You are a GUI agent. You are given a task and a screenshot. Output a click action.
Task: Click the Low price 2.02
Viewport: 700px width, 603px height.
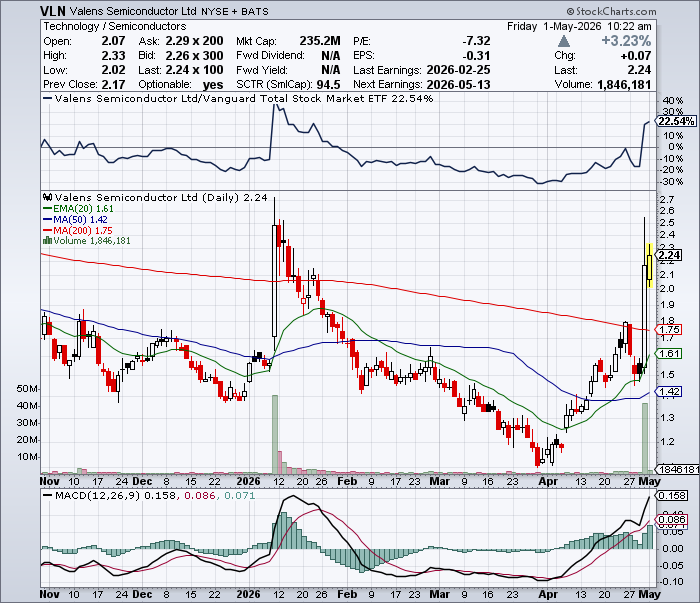click(113, 70)
